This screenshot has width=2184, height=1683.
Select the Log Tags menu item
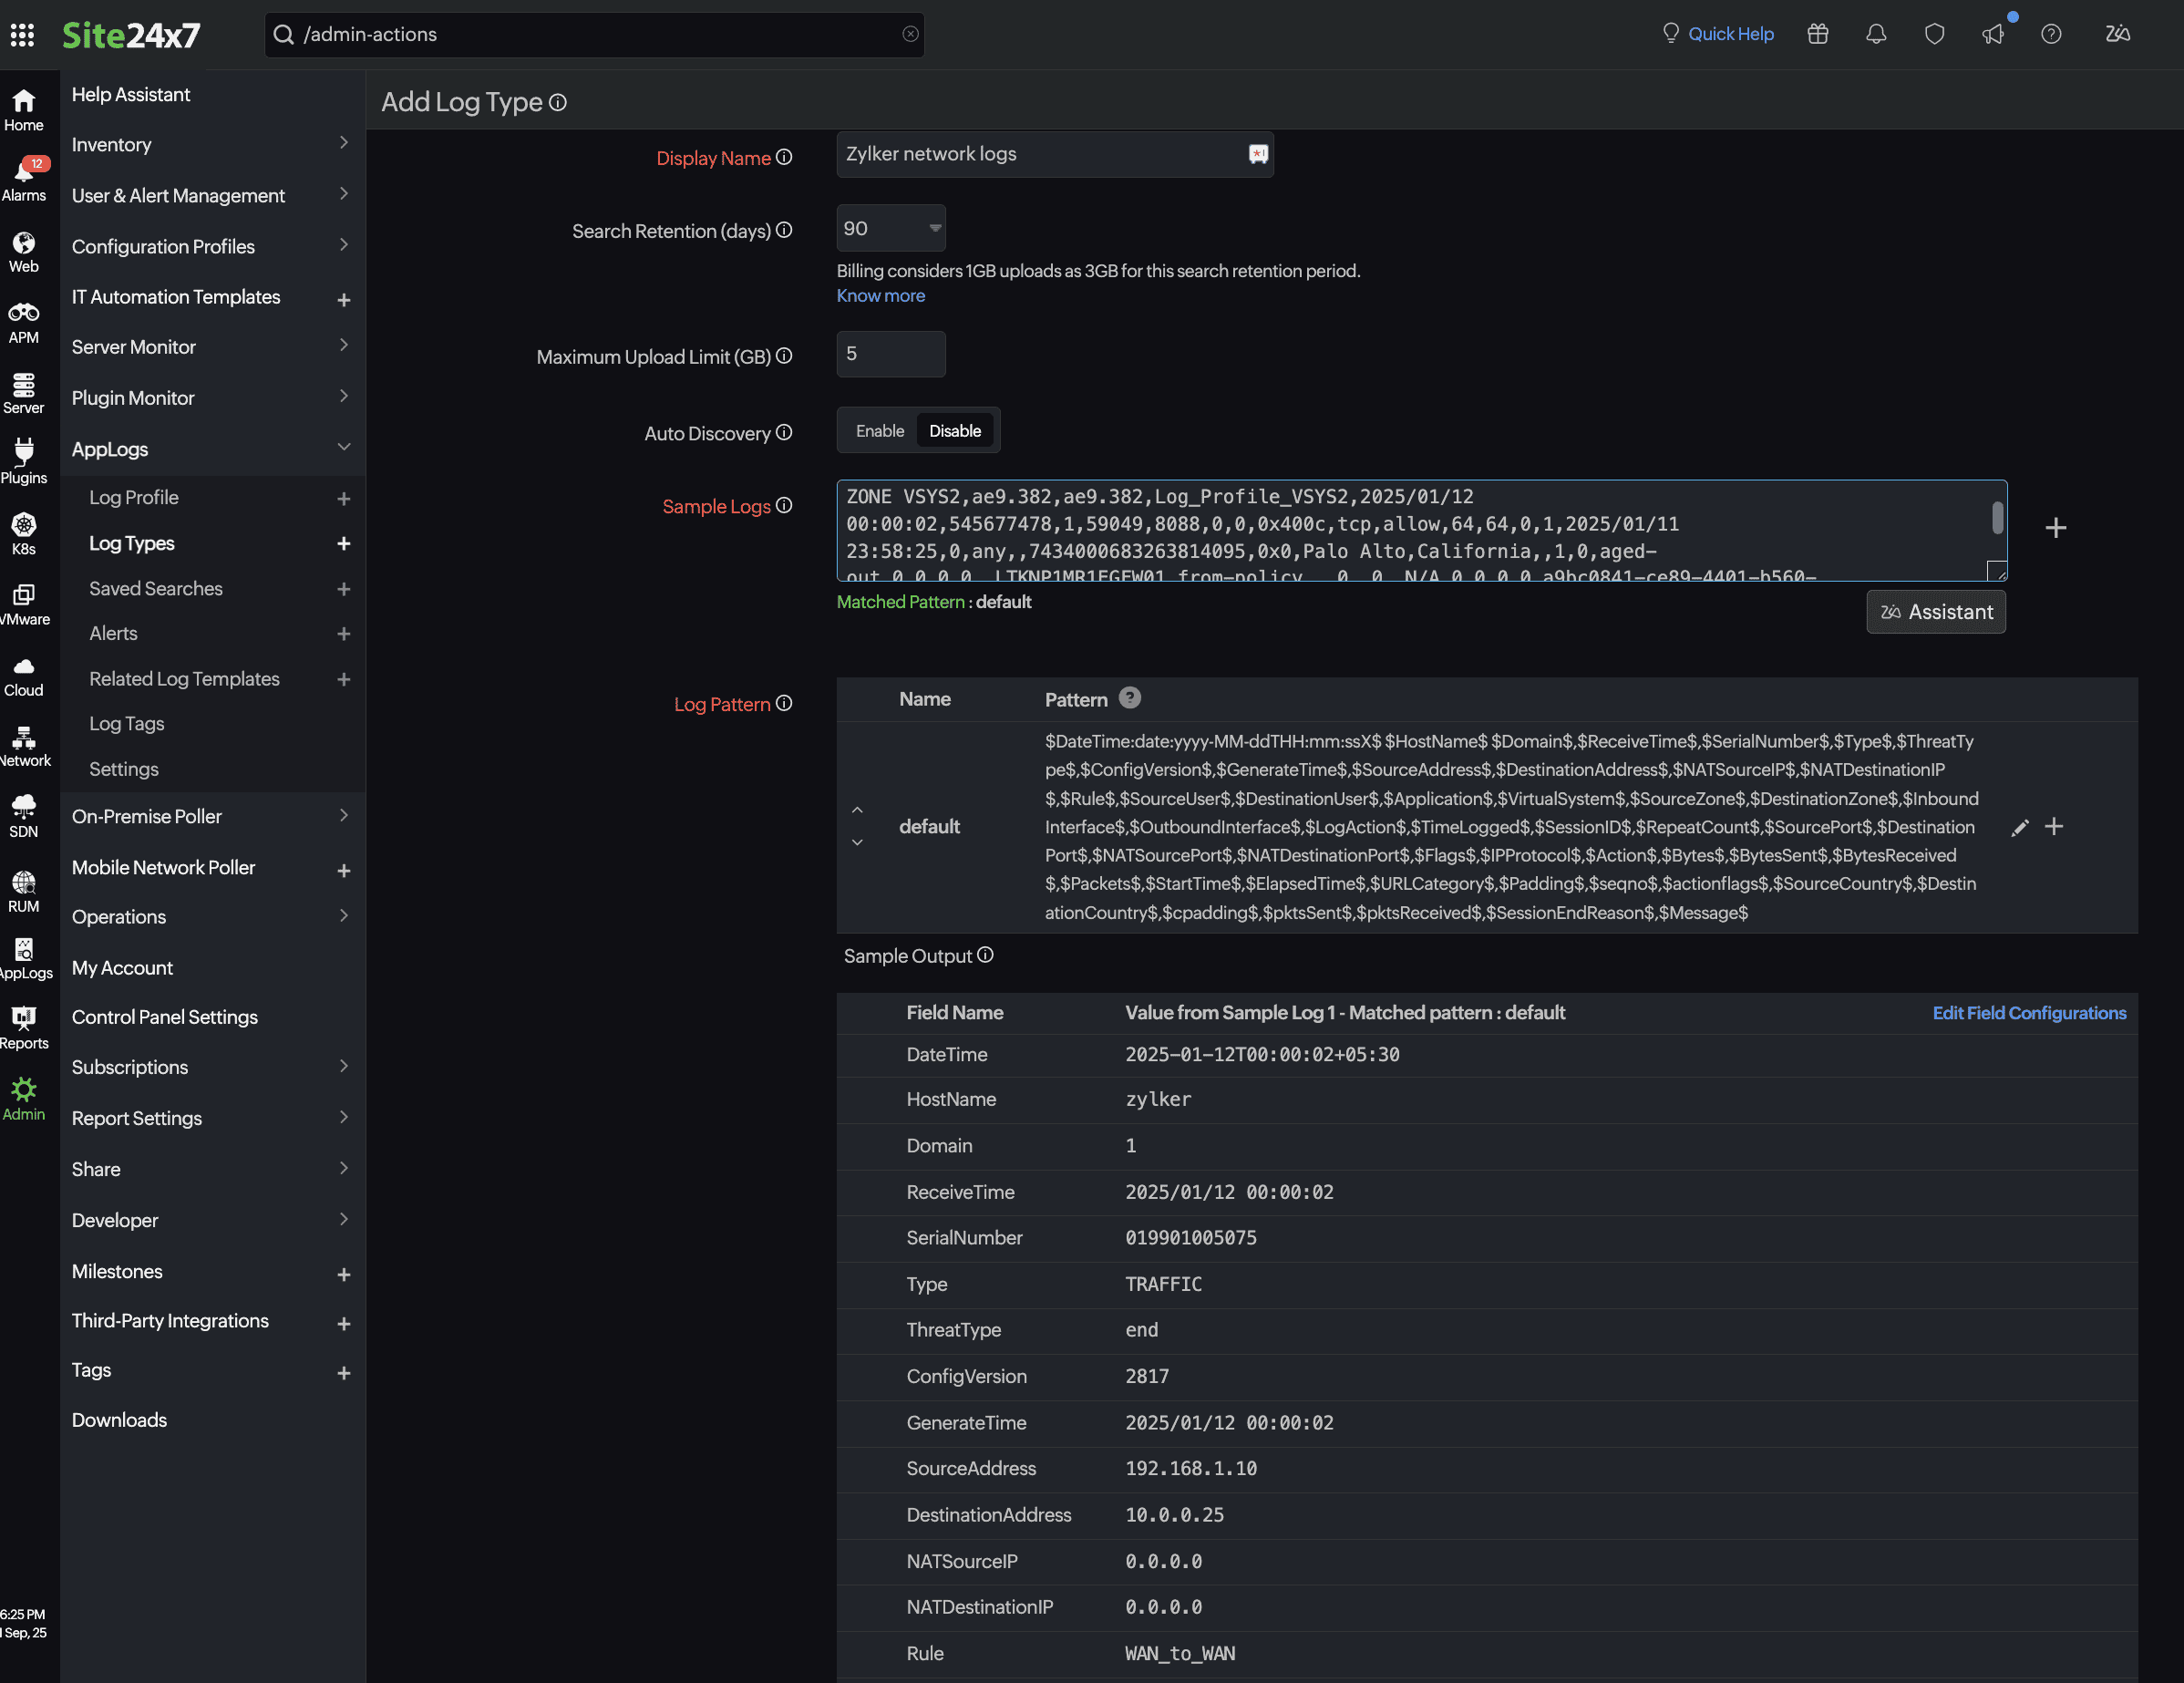(x=126, y=723)
